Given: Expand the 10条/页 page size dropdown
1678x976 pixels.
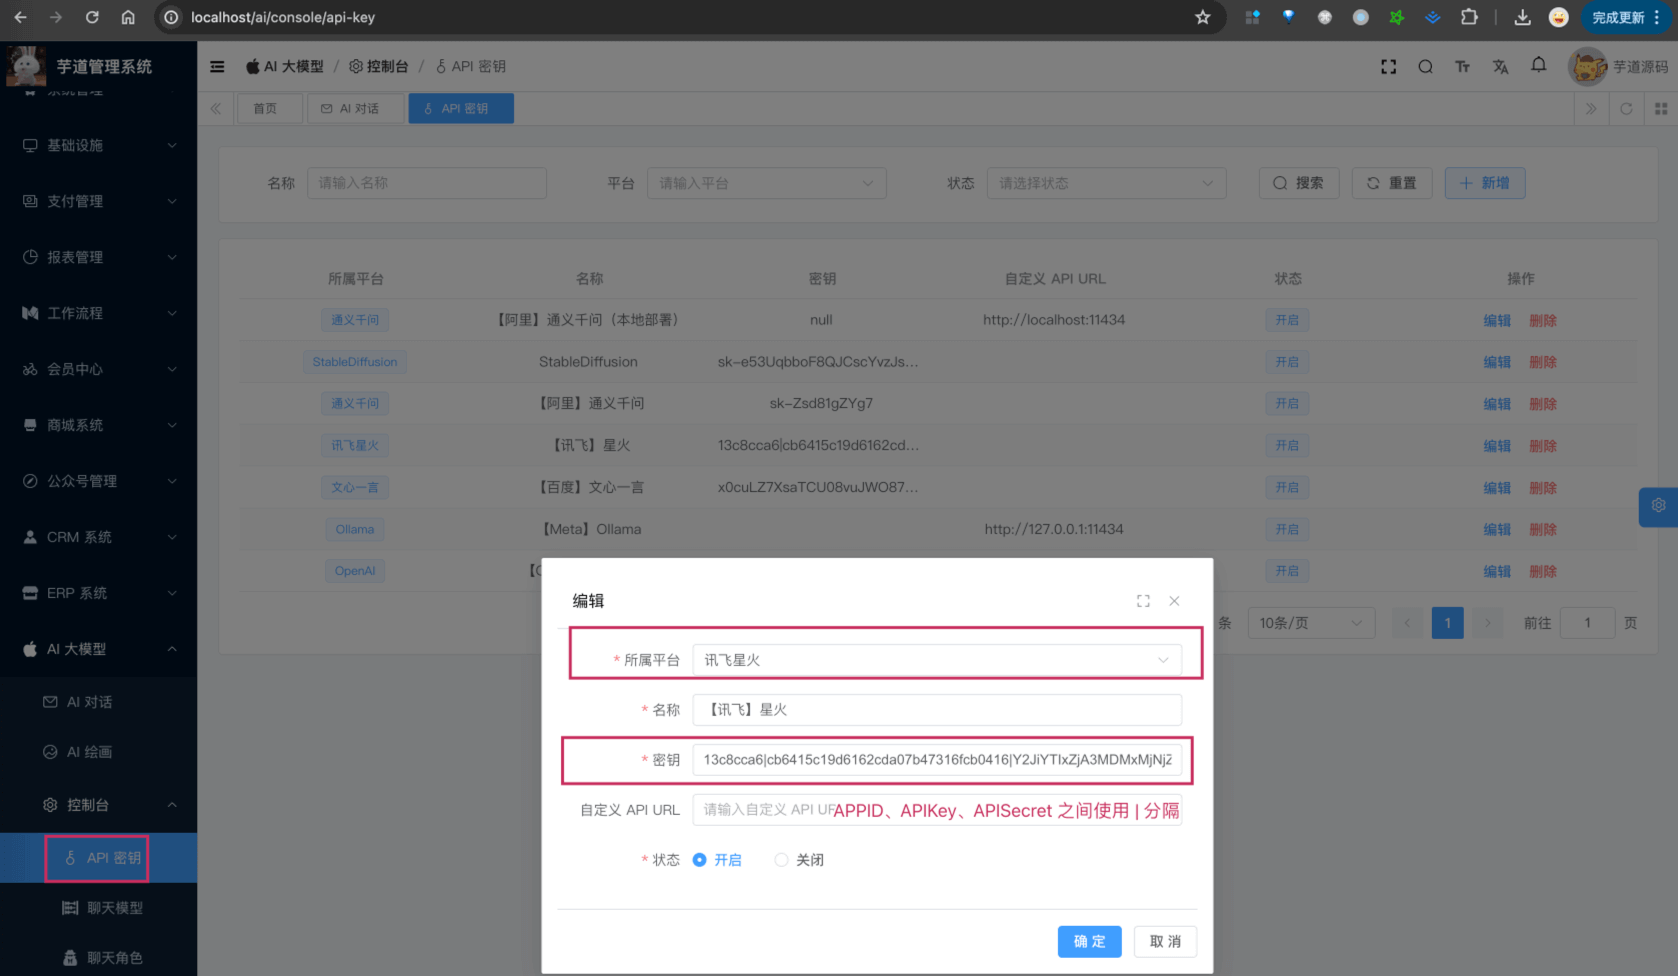Looking at the screenshot, I should coord(1310,623).
